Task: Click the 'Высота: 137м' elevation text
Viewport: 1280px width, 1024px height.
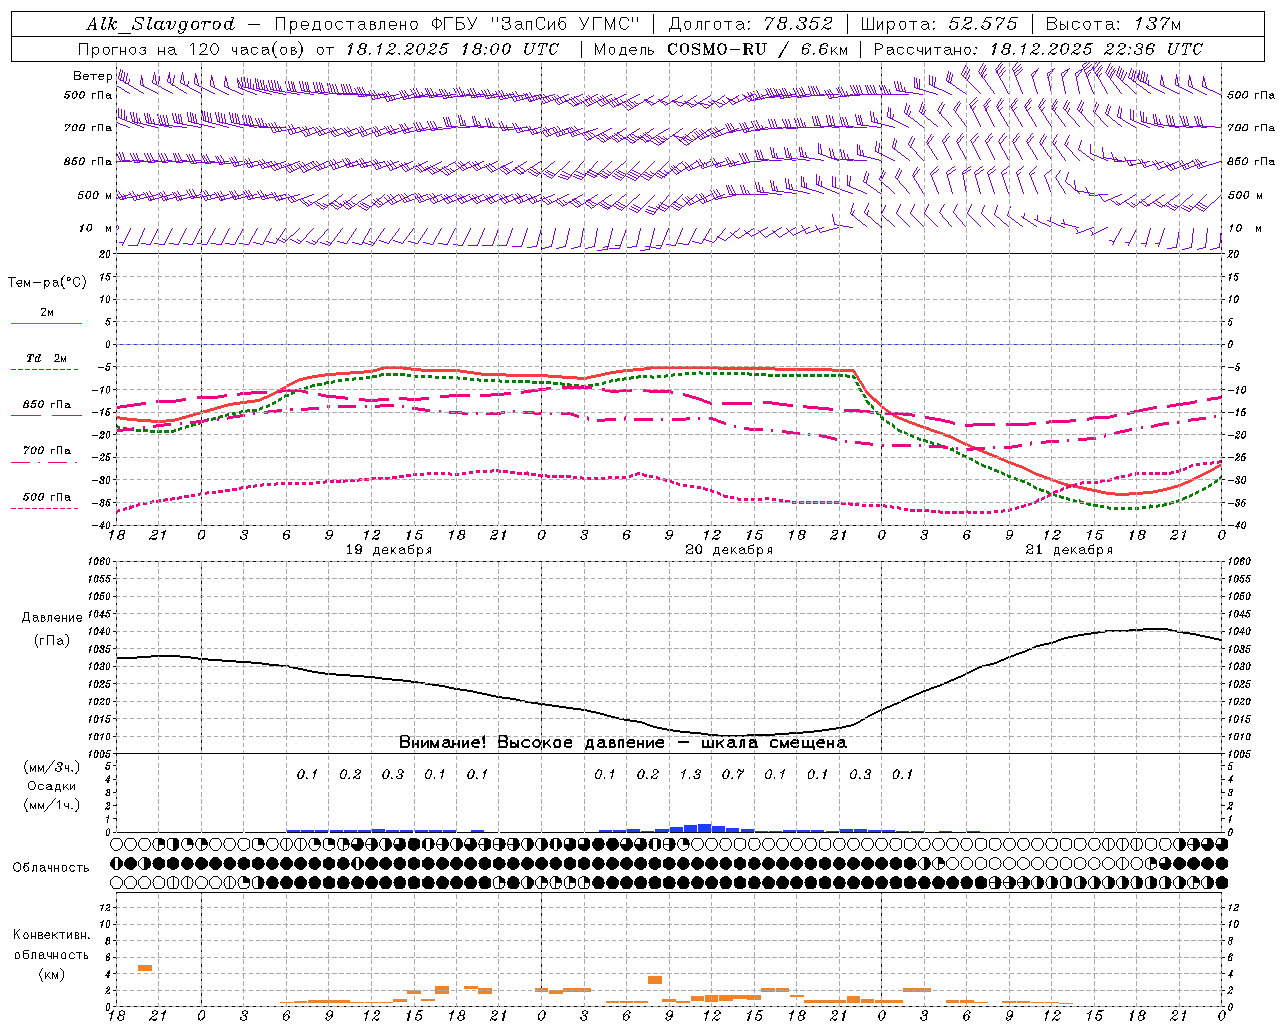Action: coord(1113,24)
